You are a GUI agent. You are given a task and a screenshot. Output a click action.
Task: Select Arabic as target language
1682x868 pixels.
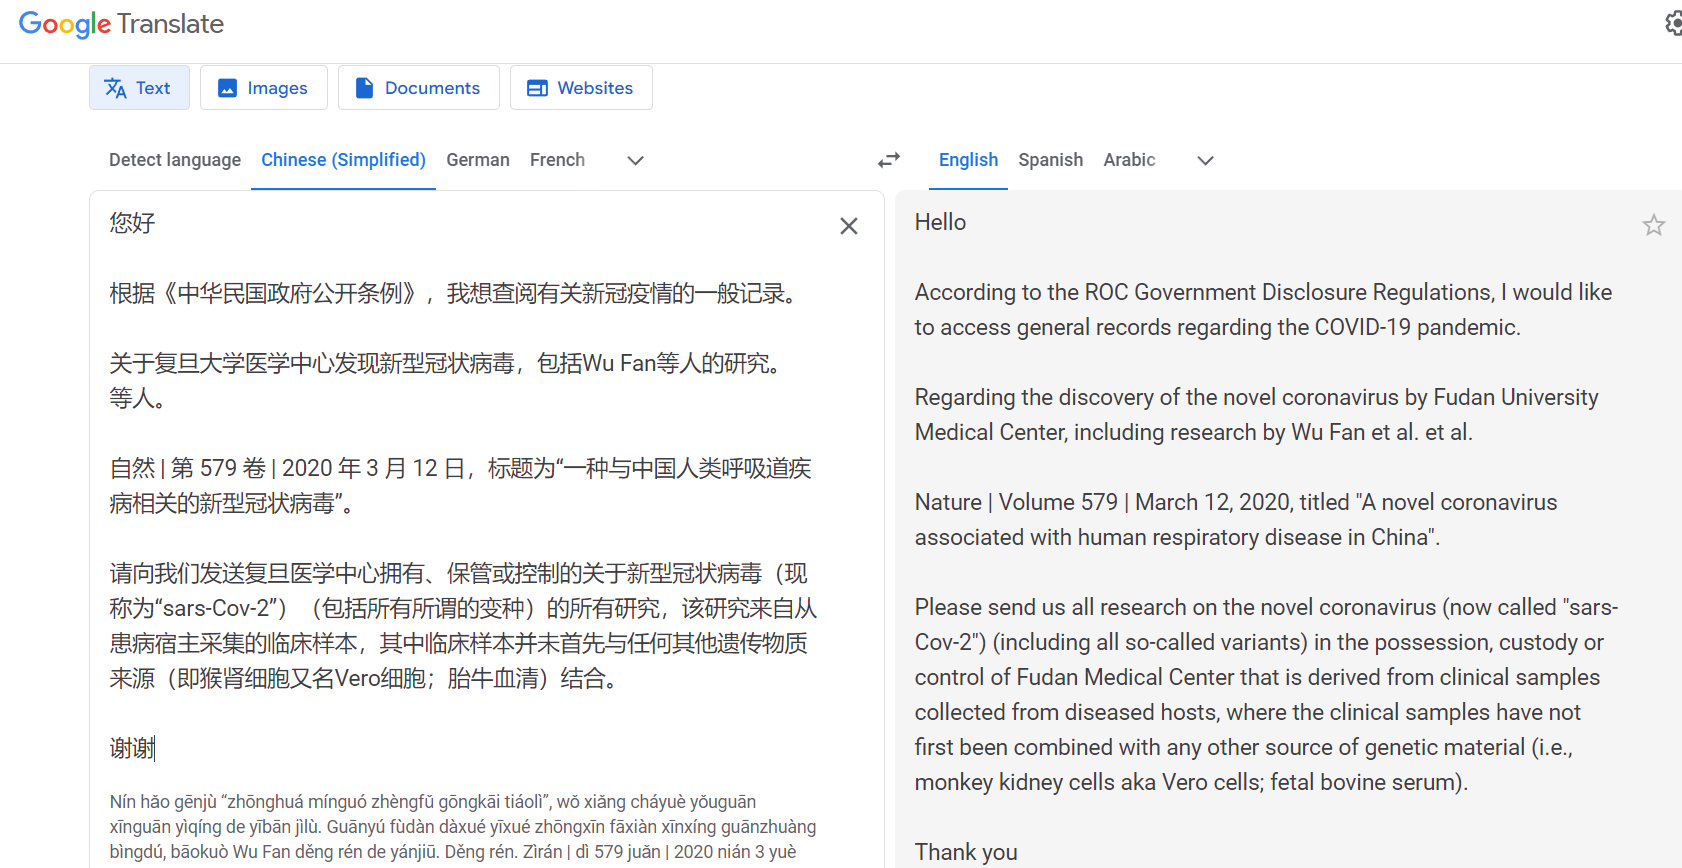(1129, 160)
